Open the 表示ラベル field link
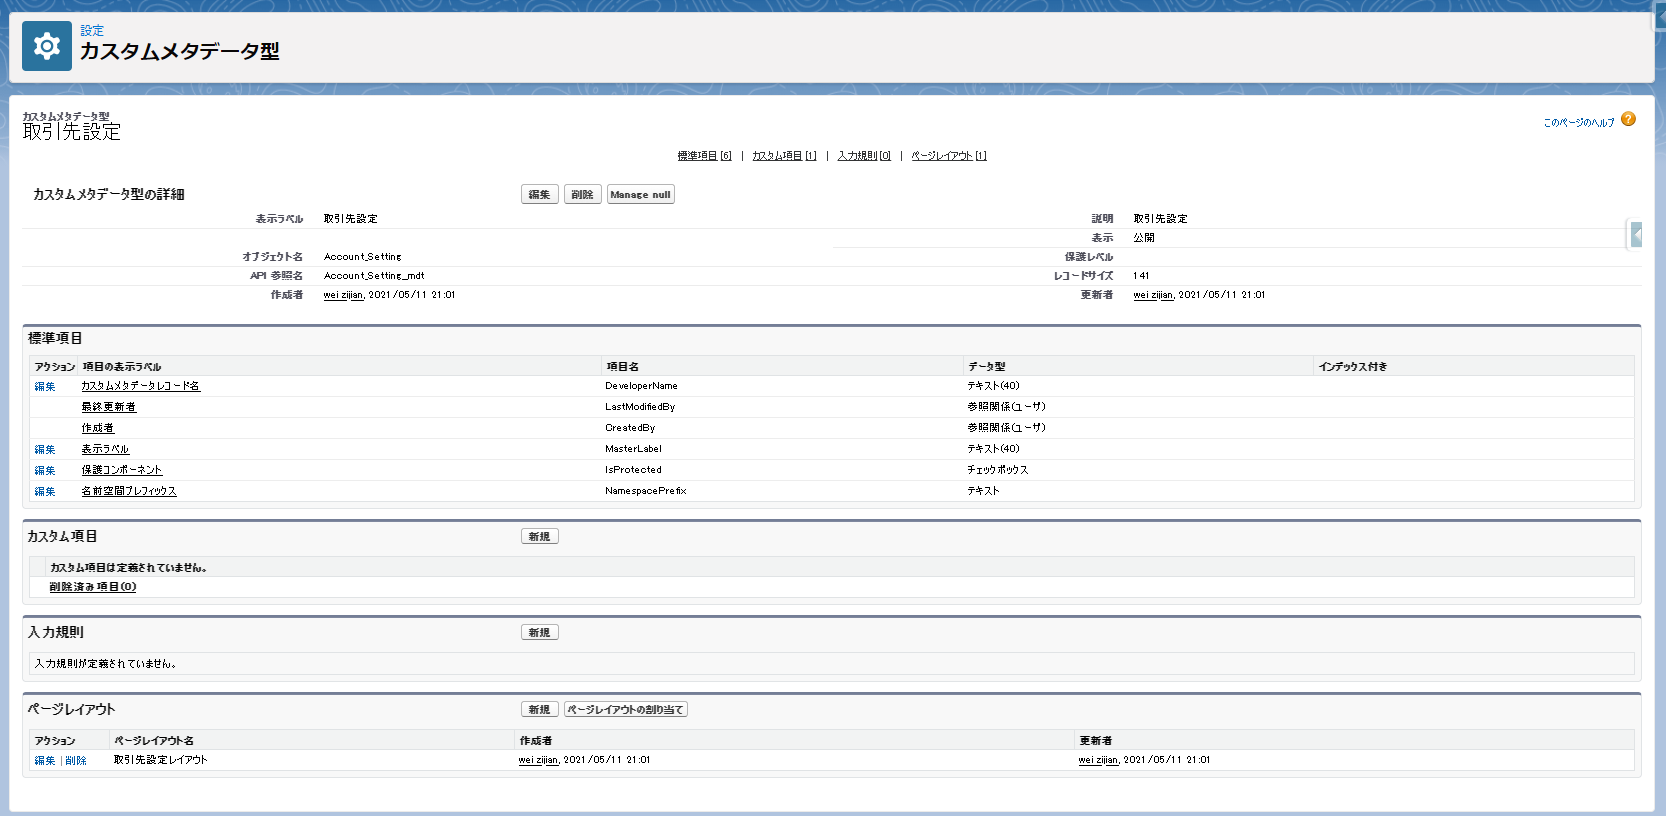The image size is (1666, 816). [106, 449]
